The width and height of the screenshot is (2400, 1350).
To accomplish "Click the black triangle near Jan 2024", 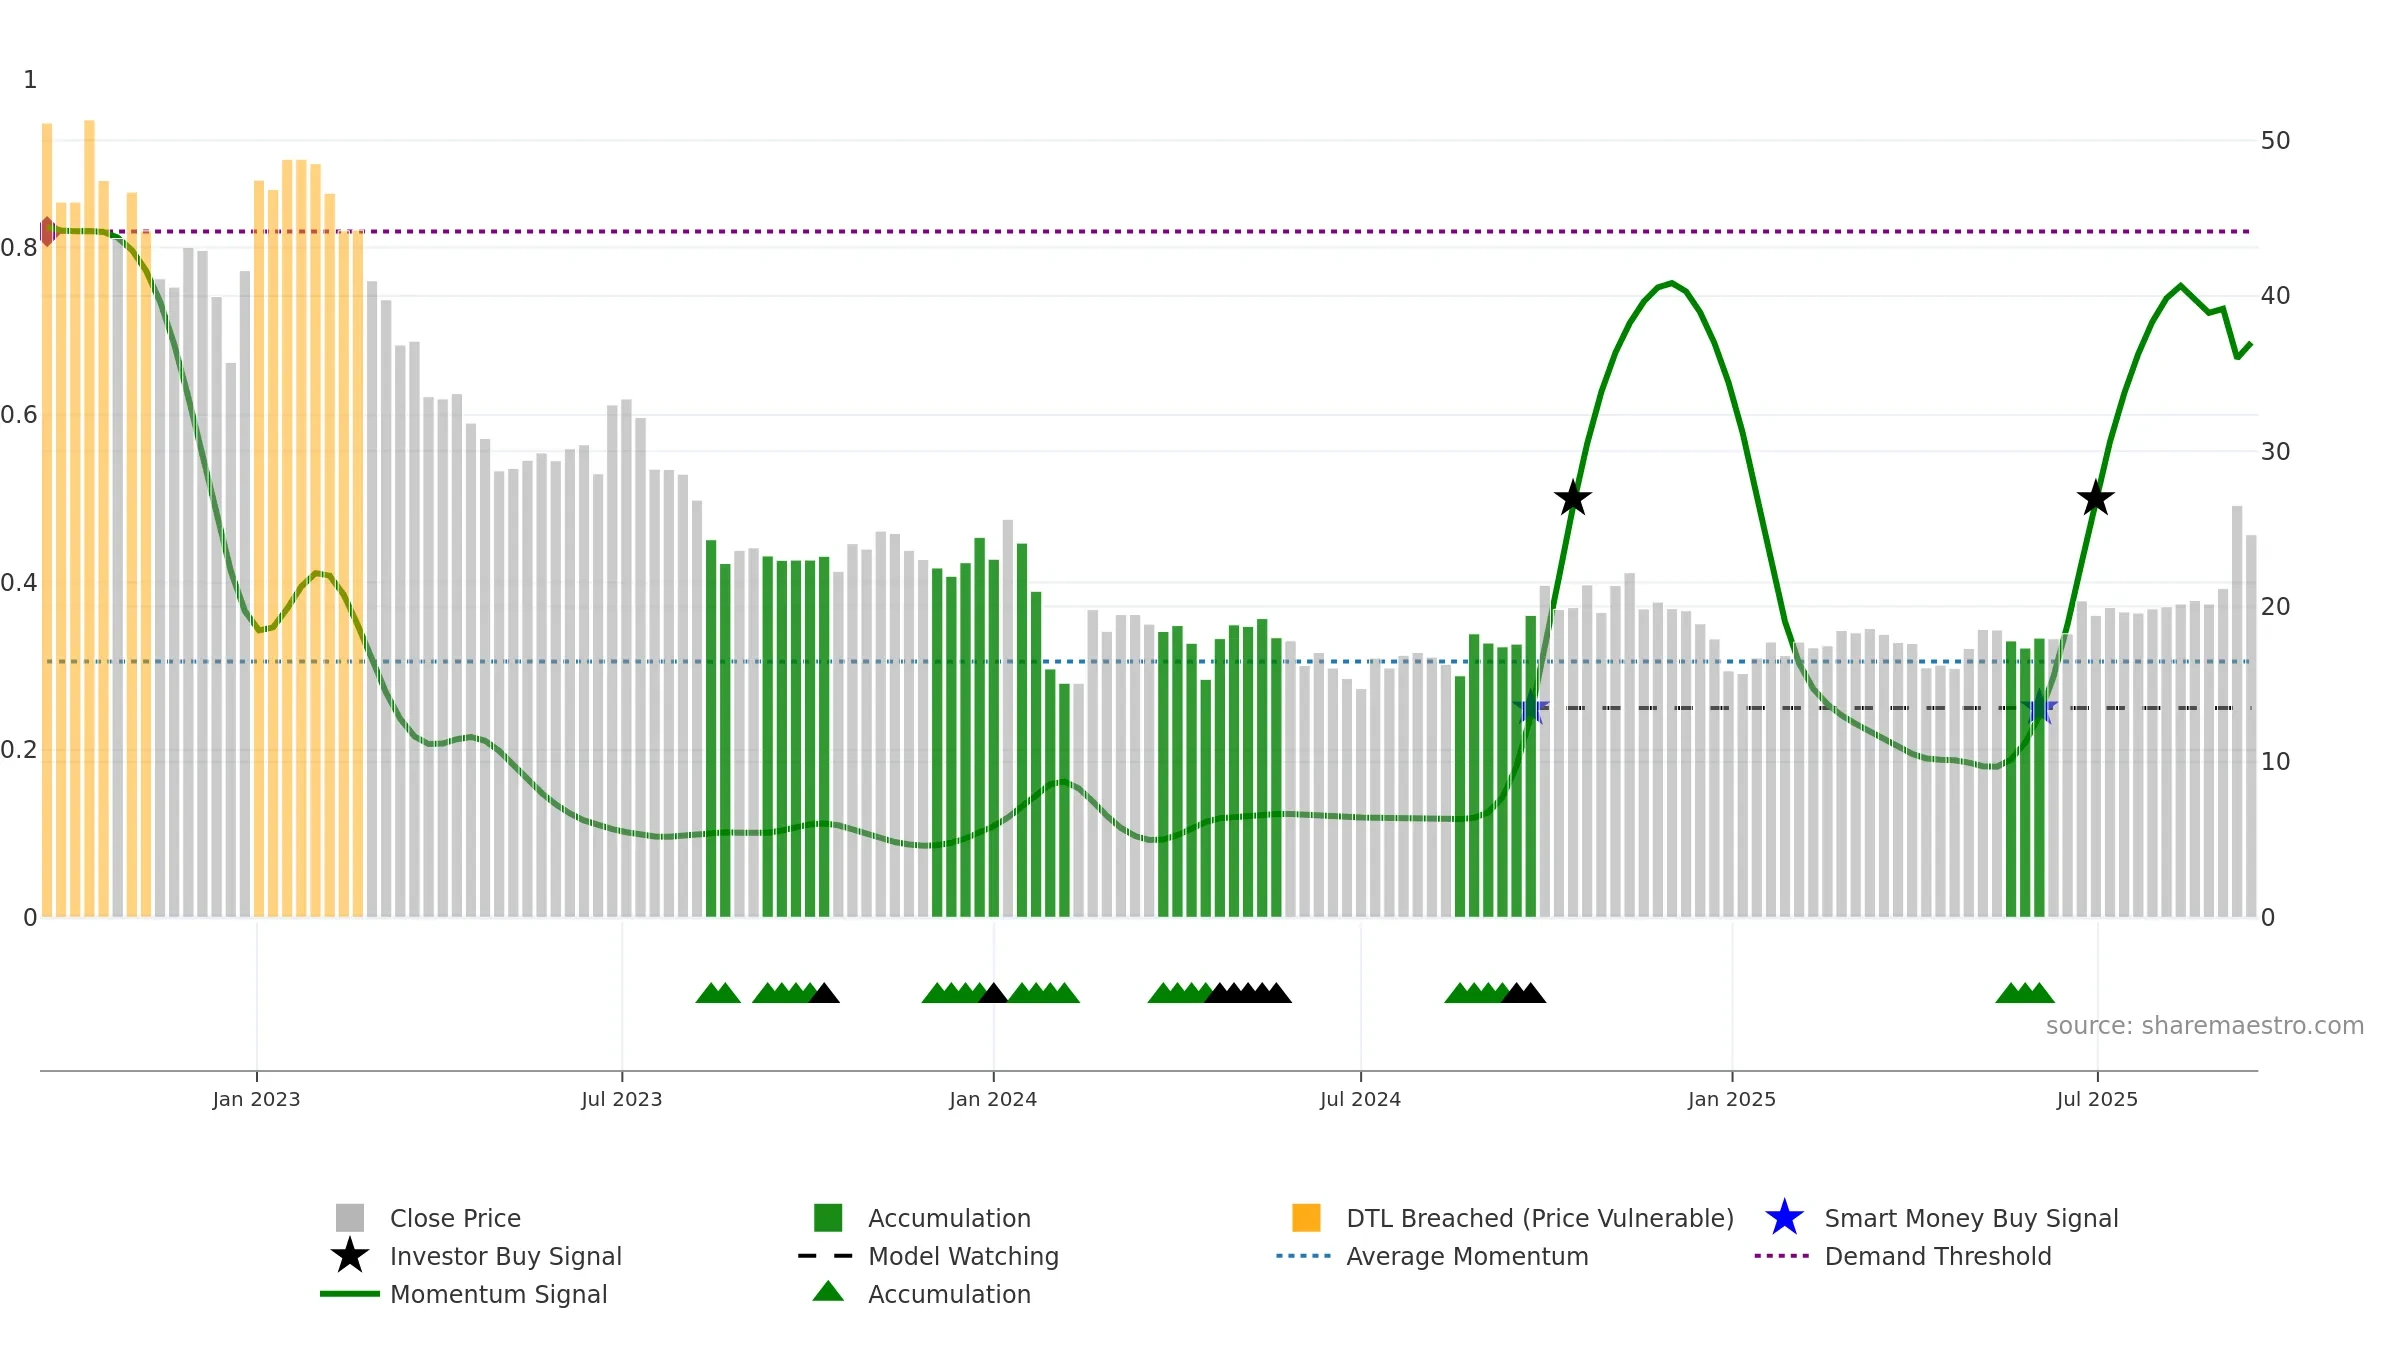I will pos(993,993).
